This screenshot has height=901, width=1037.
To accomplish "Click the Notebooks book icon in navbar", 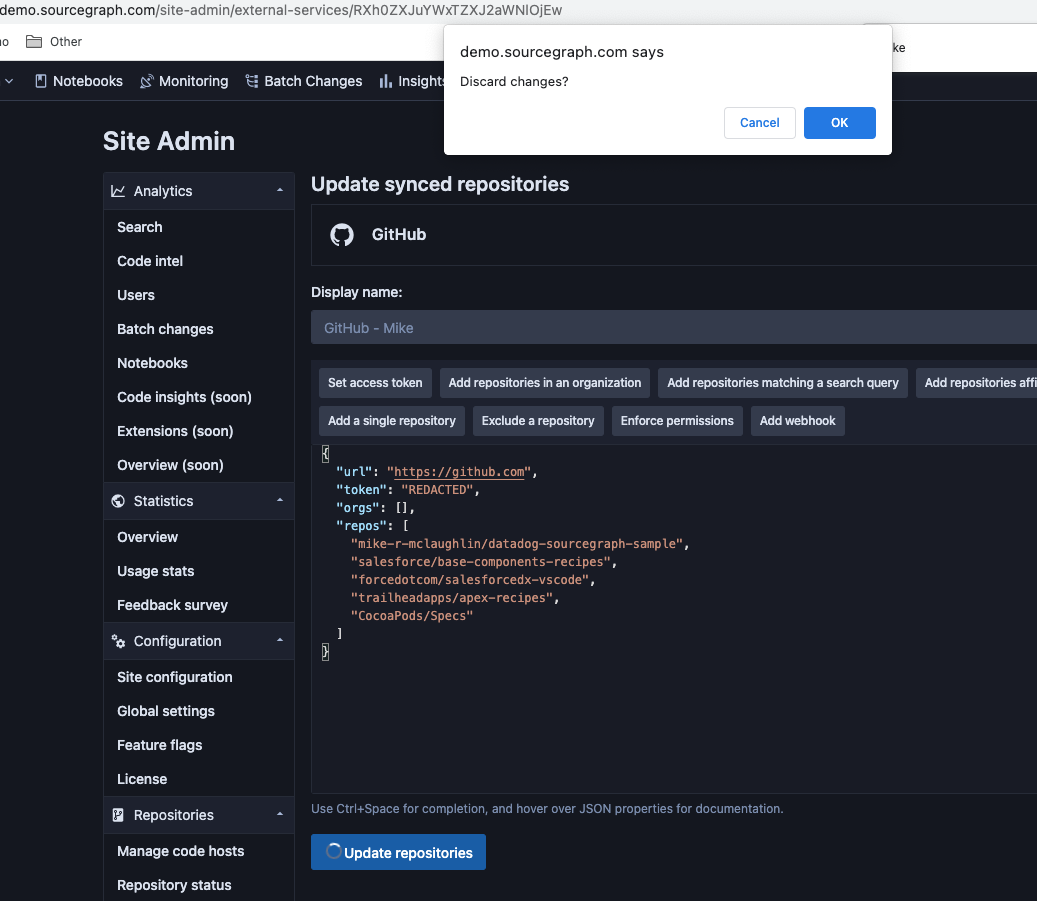I will [x=41, y=81].
